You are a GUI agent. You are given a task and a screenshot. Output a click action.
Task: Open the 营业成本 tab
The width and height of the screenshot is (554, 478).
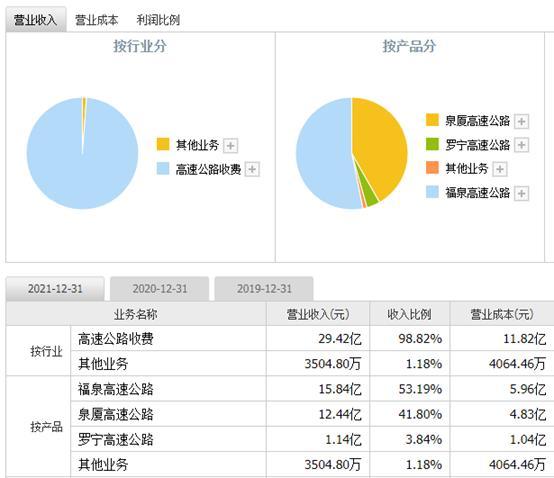pyautogui.click(x=96, y=20)
